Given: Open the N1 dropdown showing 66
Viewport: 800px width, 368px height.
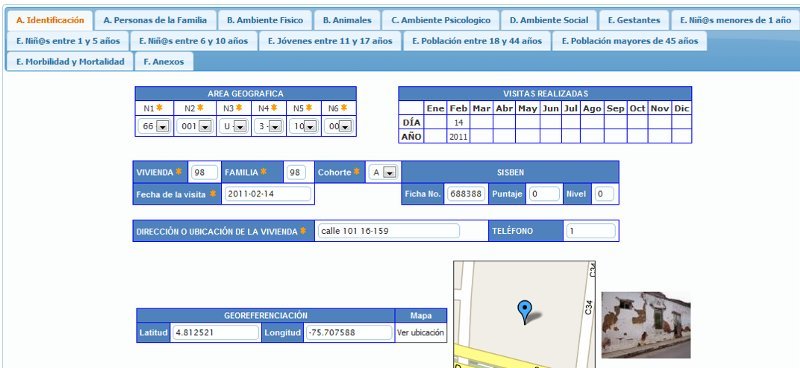Looking at the screenshot, I should [155, 126].
